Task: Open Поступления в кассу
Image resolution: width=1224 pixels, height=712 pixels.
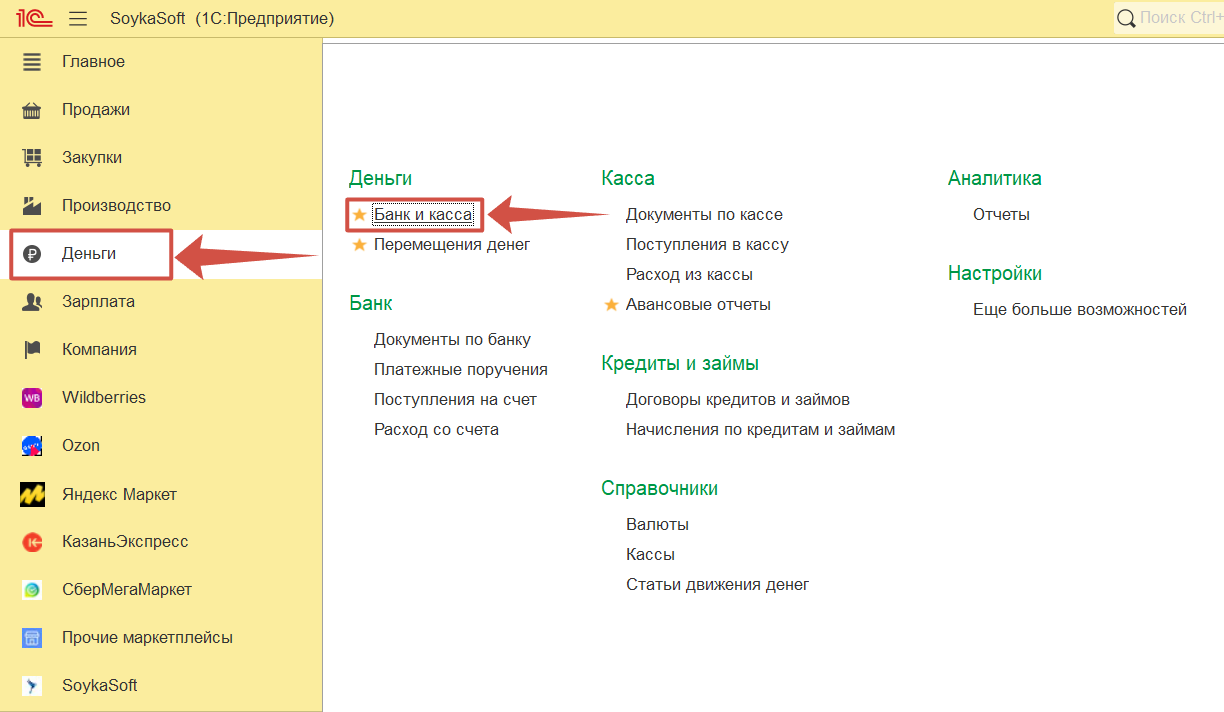Action: click(707, 244)
